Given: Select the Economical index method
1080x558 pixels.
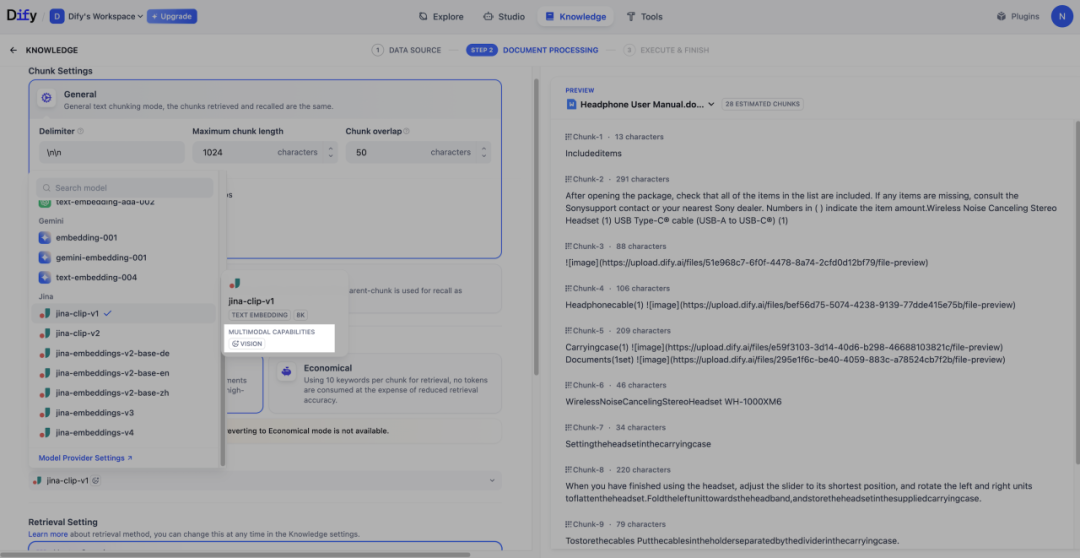Looking at the screenshot, I should (384, 383).
